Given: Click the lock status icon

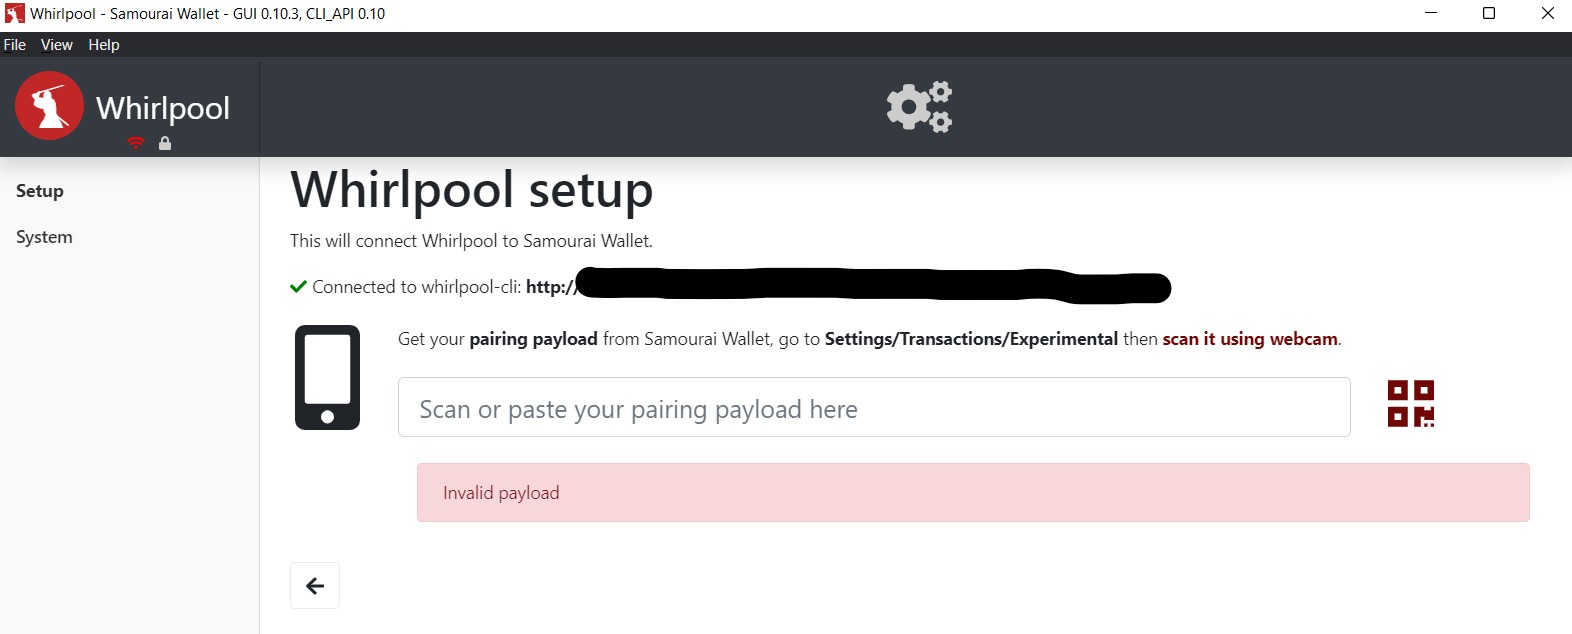Looking at the screenshot, I should click(165, 143).
